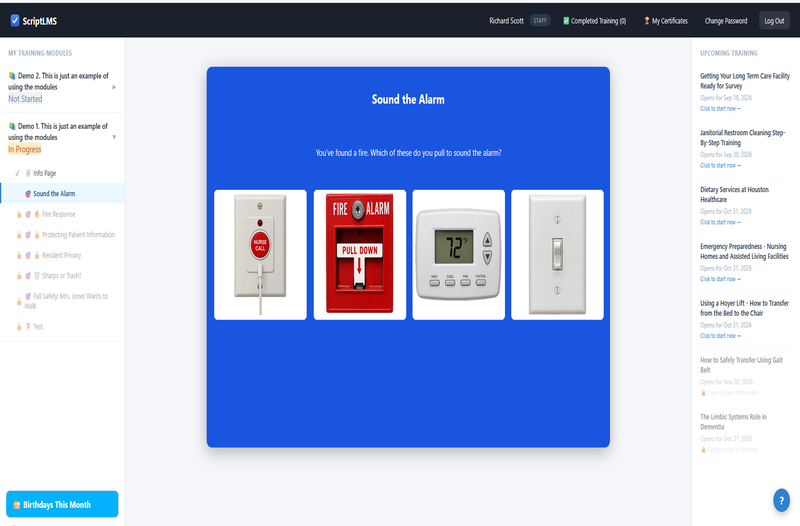Click the flame icon beside Fire Response

[x=37, y=214]
